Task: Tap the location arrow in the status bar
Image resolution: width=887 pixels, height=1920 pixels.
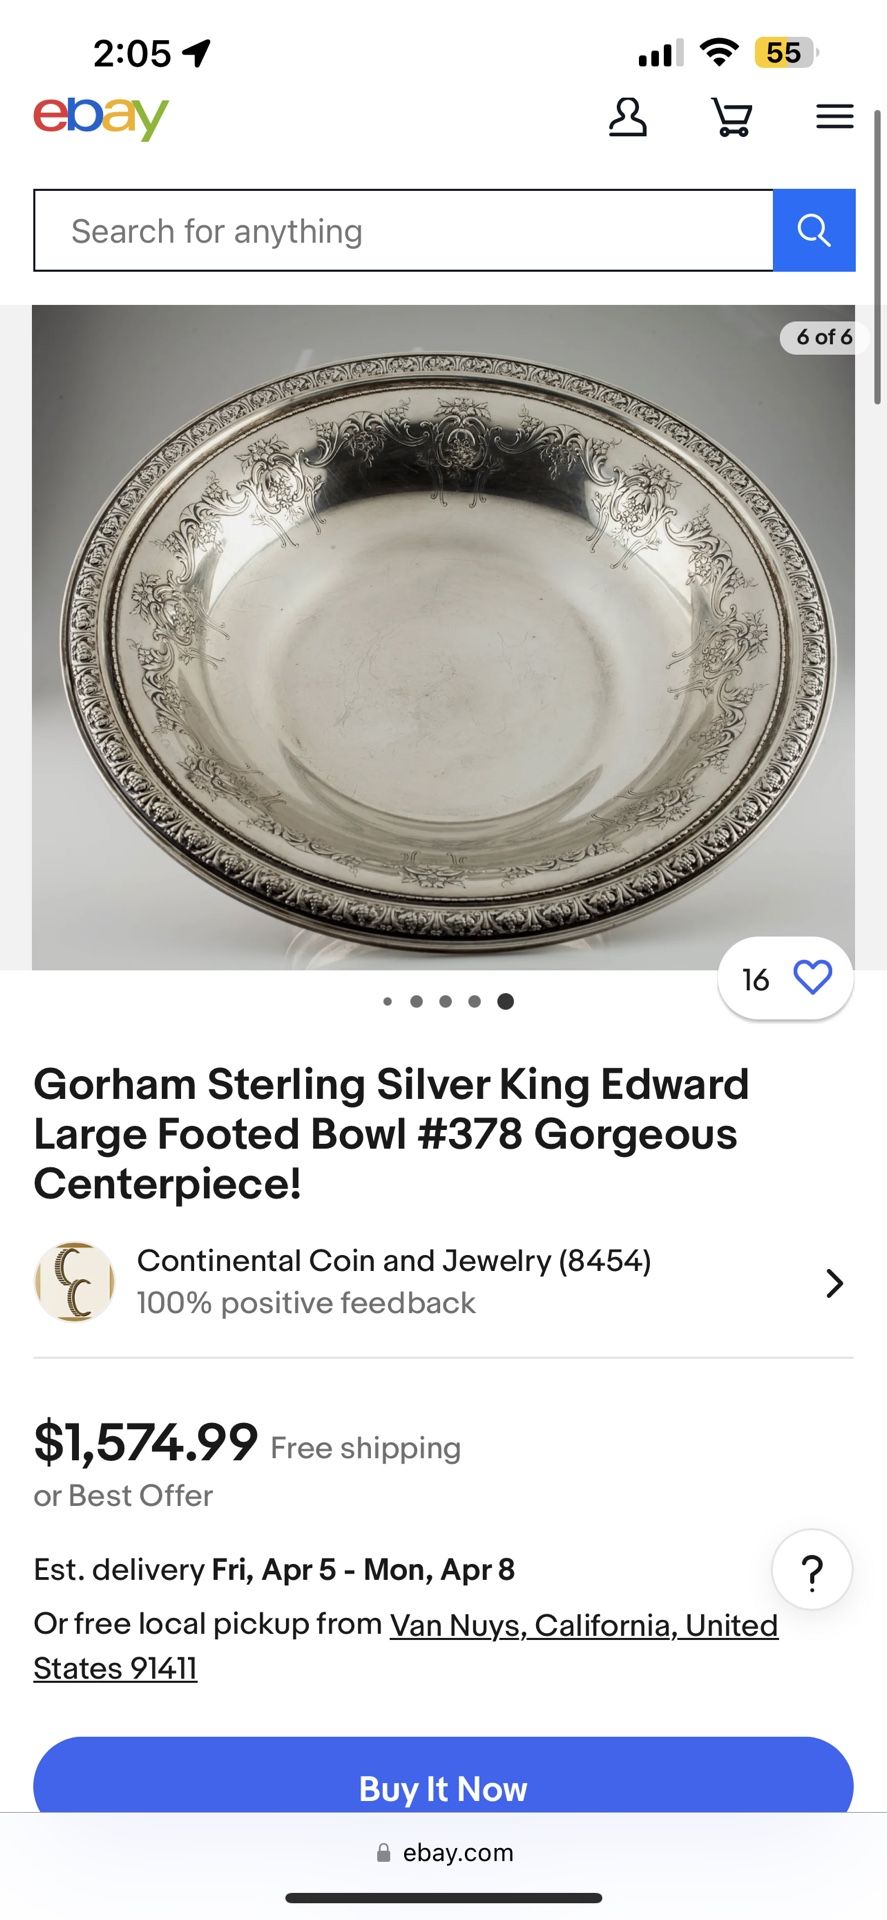Action: pyautogui.click(x=196, y=52)
